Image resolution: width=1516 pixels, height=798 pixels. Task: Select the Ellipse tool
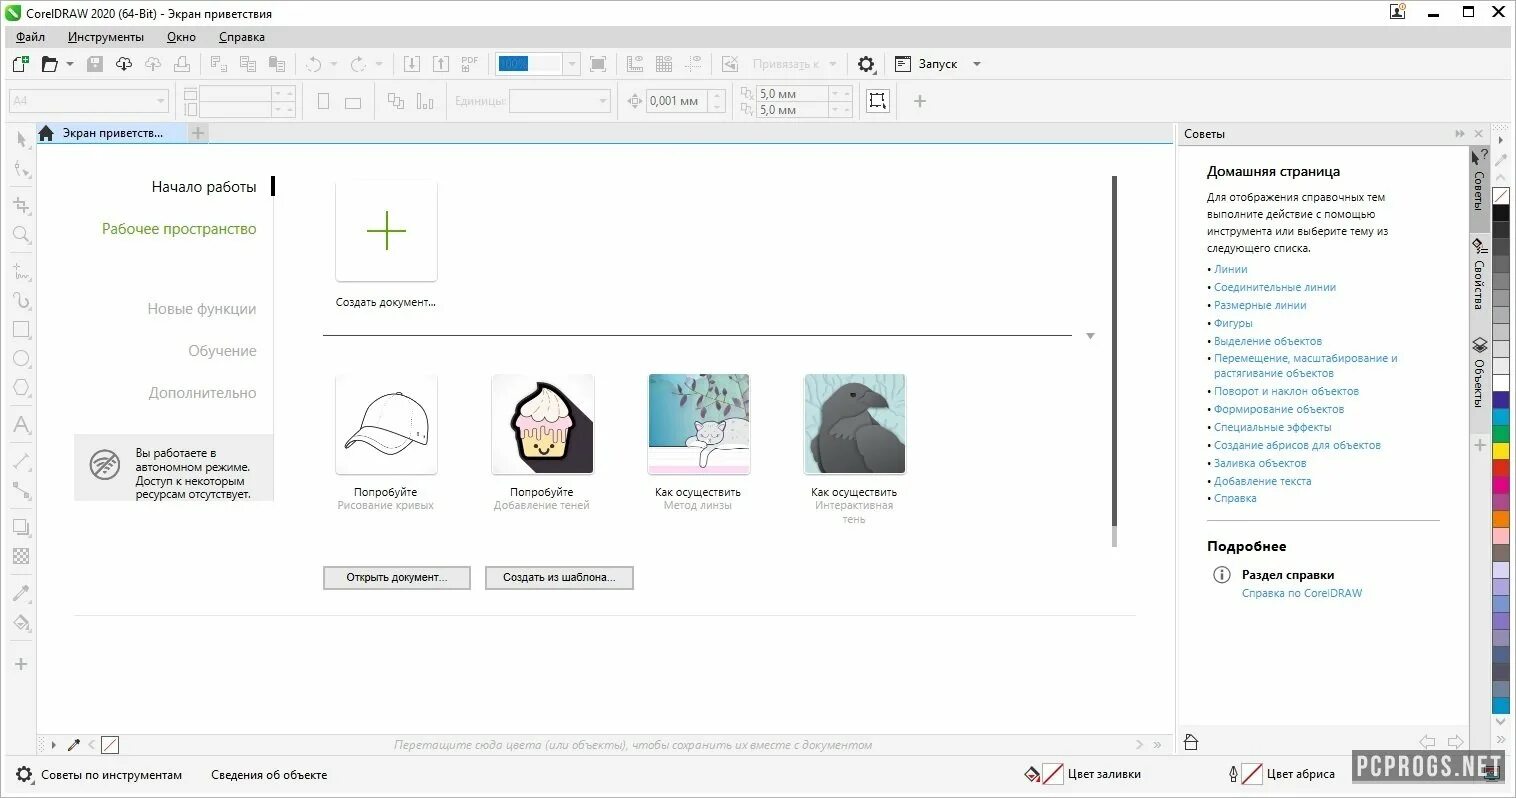point(21,358)
